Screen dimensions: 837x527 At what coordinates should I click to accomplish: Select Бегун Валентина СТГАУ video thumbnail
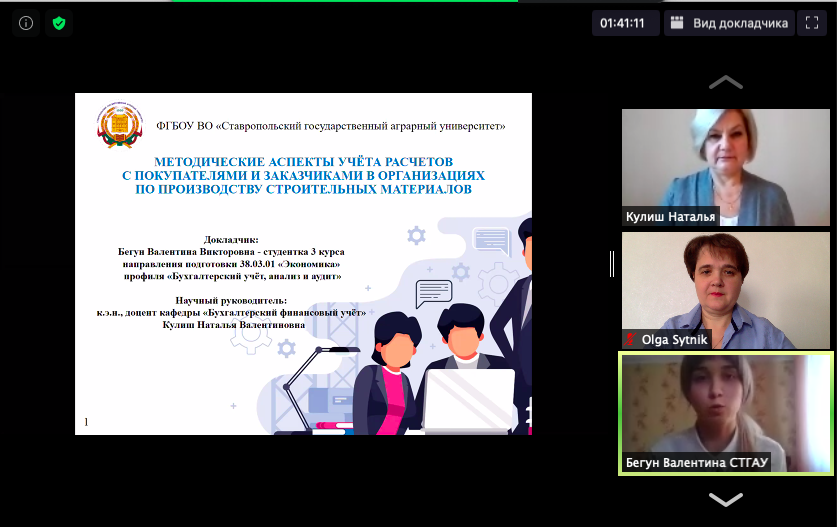[x=725, y=413]
